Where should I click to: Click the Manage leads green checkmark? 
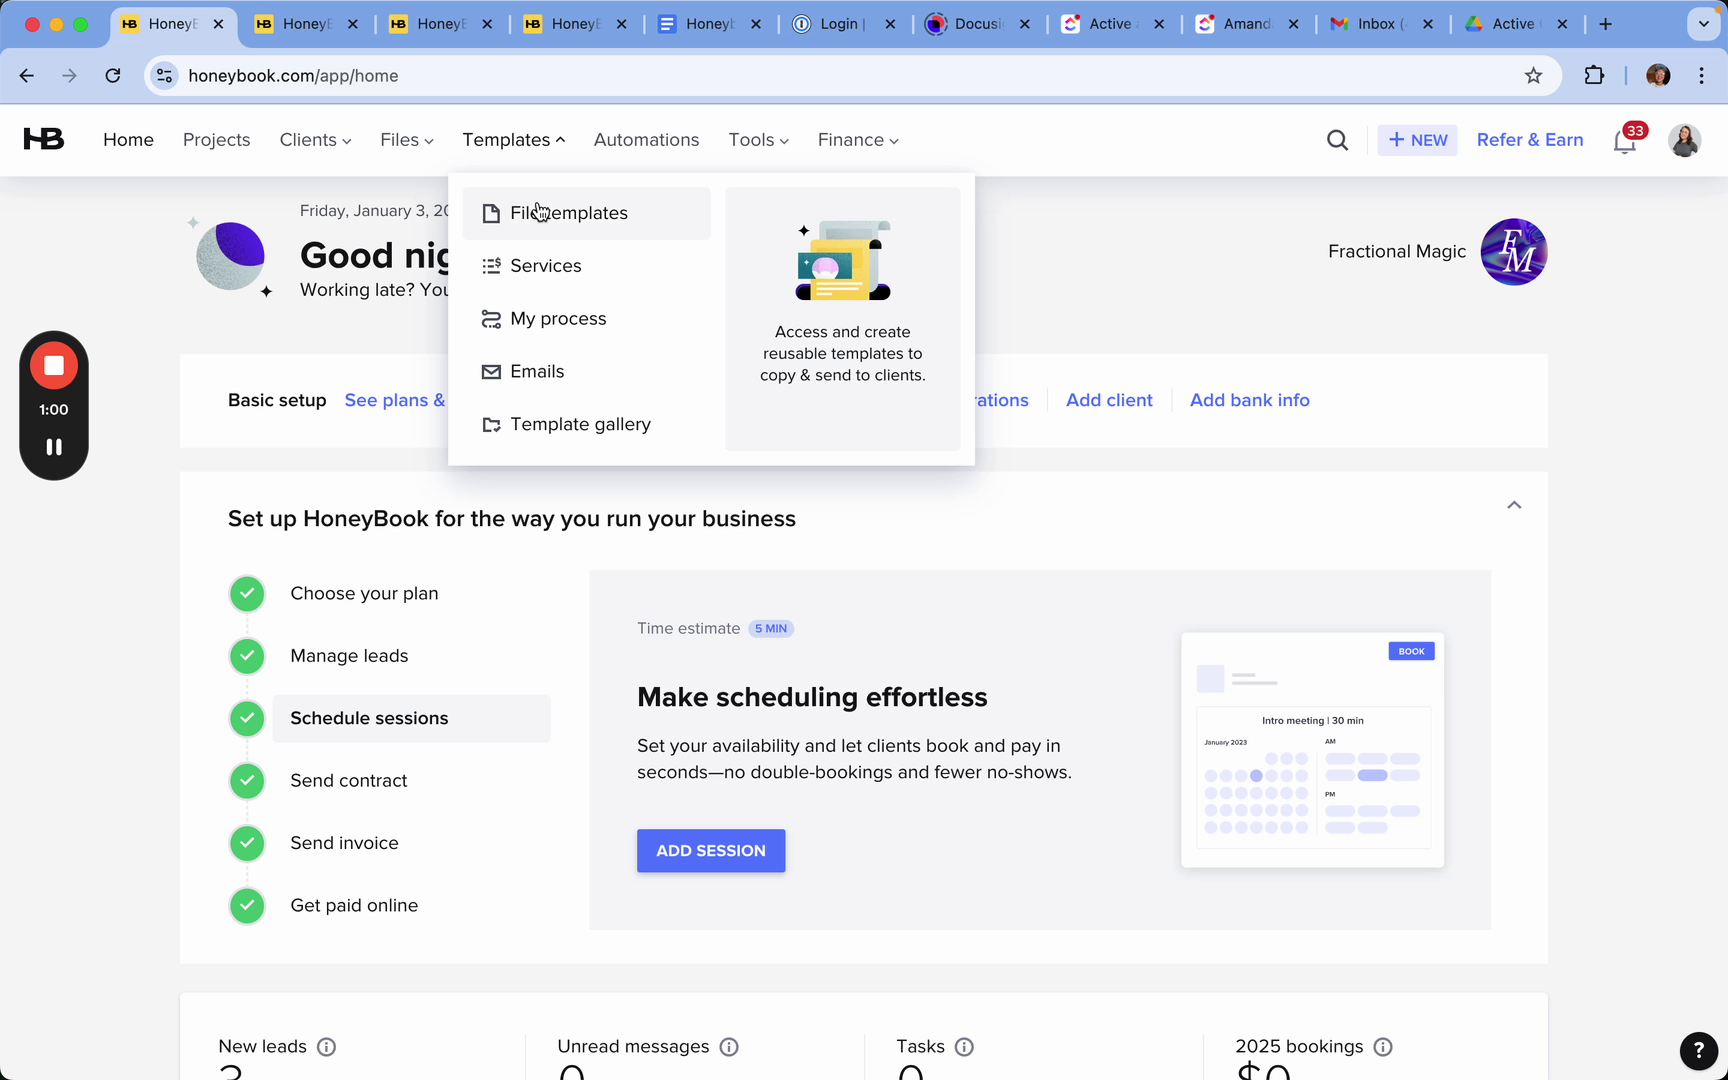coord(247,657)
